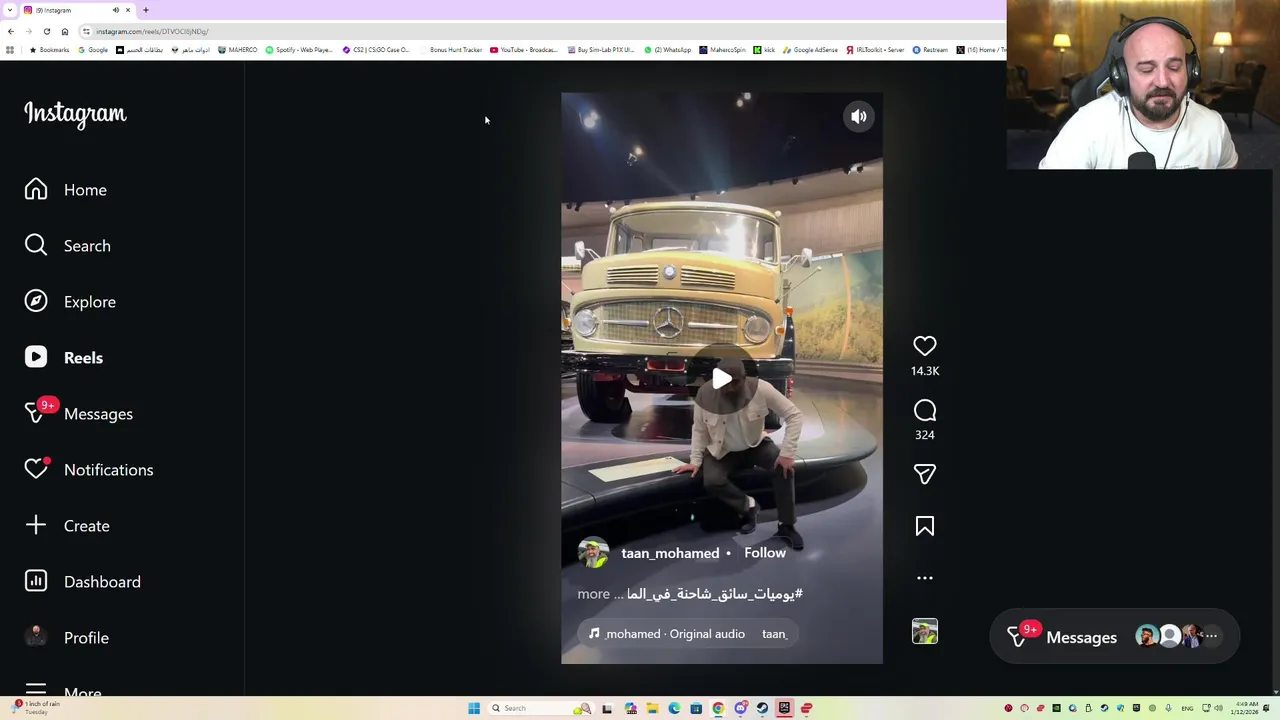The image size is (1280, 720).
Task: Open the Google bookmark
Action: pos(93,50)
